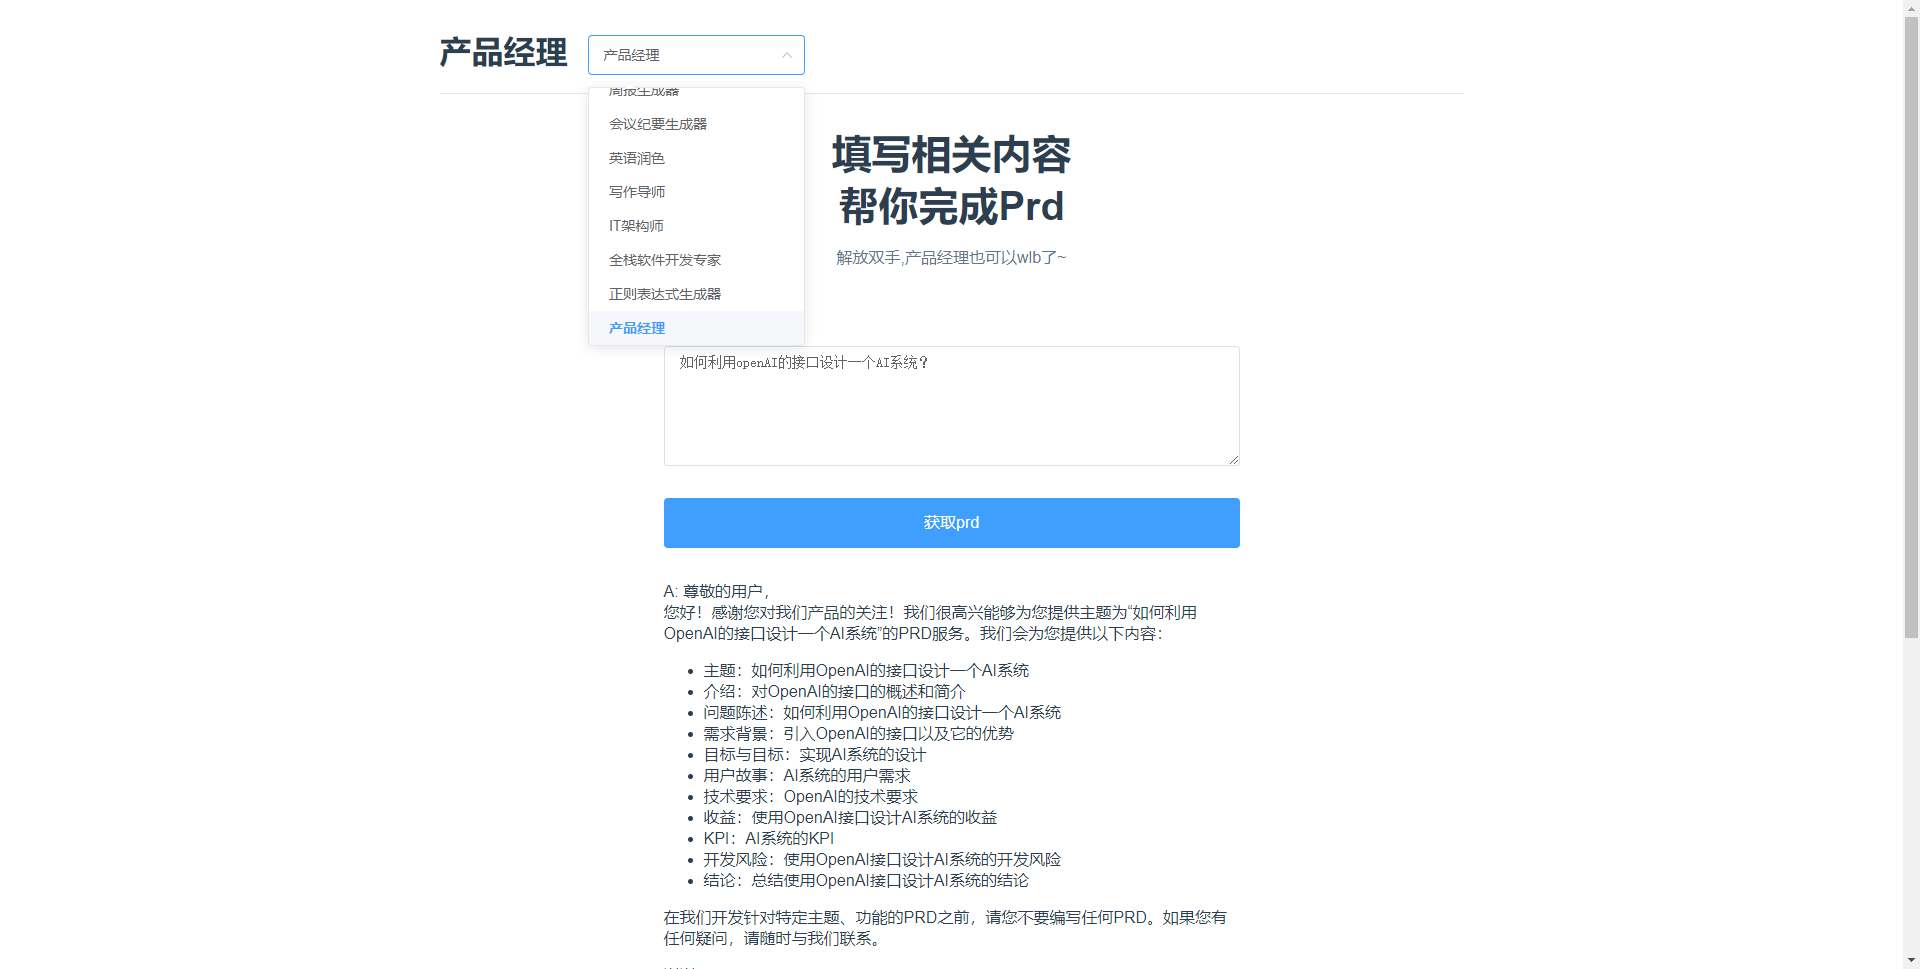Click the large 产品经理 page title

[503, 53]
